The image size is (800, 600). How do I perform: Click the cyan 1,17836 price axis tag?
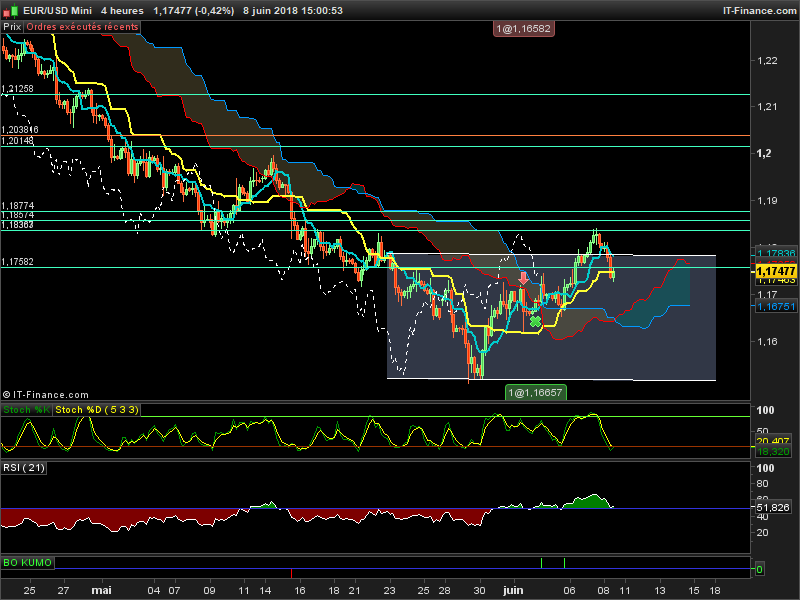tap(776, 253)
